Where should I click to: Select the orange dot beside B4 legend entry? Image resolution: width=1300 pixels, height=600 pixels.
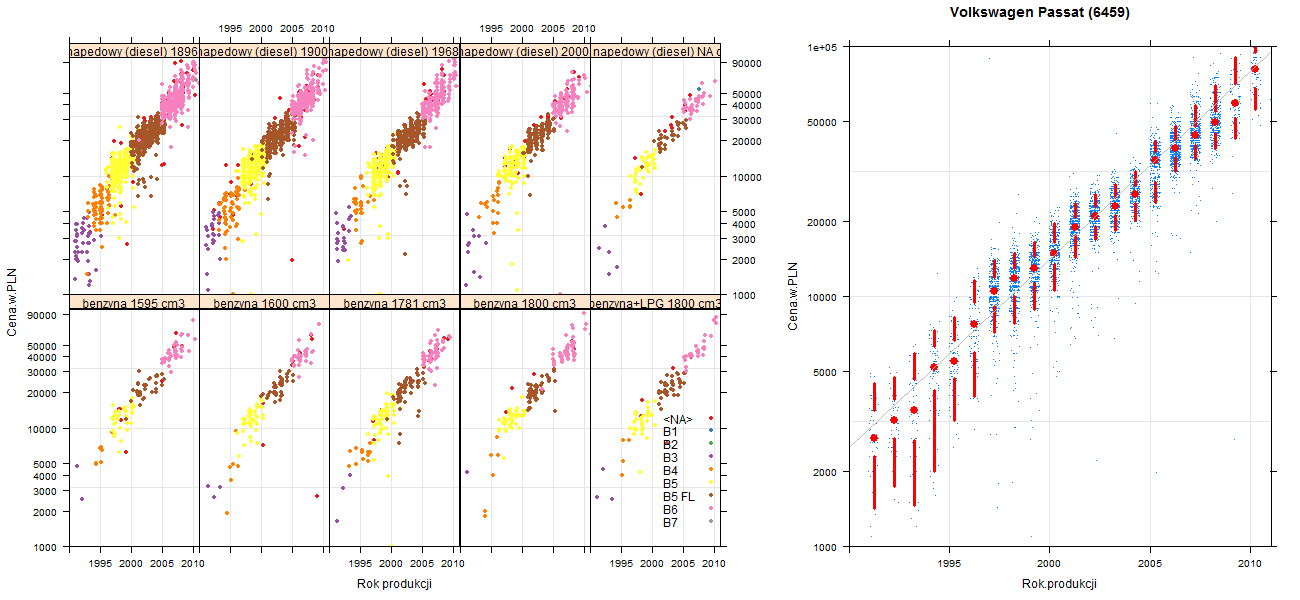710,470
